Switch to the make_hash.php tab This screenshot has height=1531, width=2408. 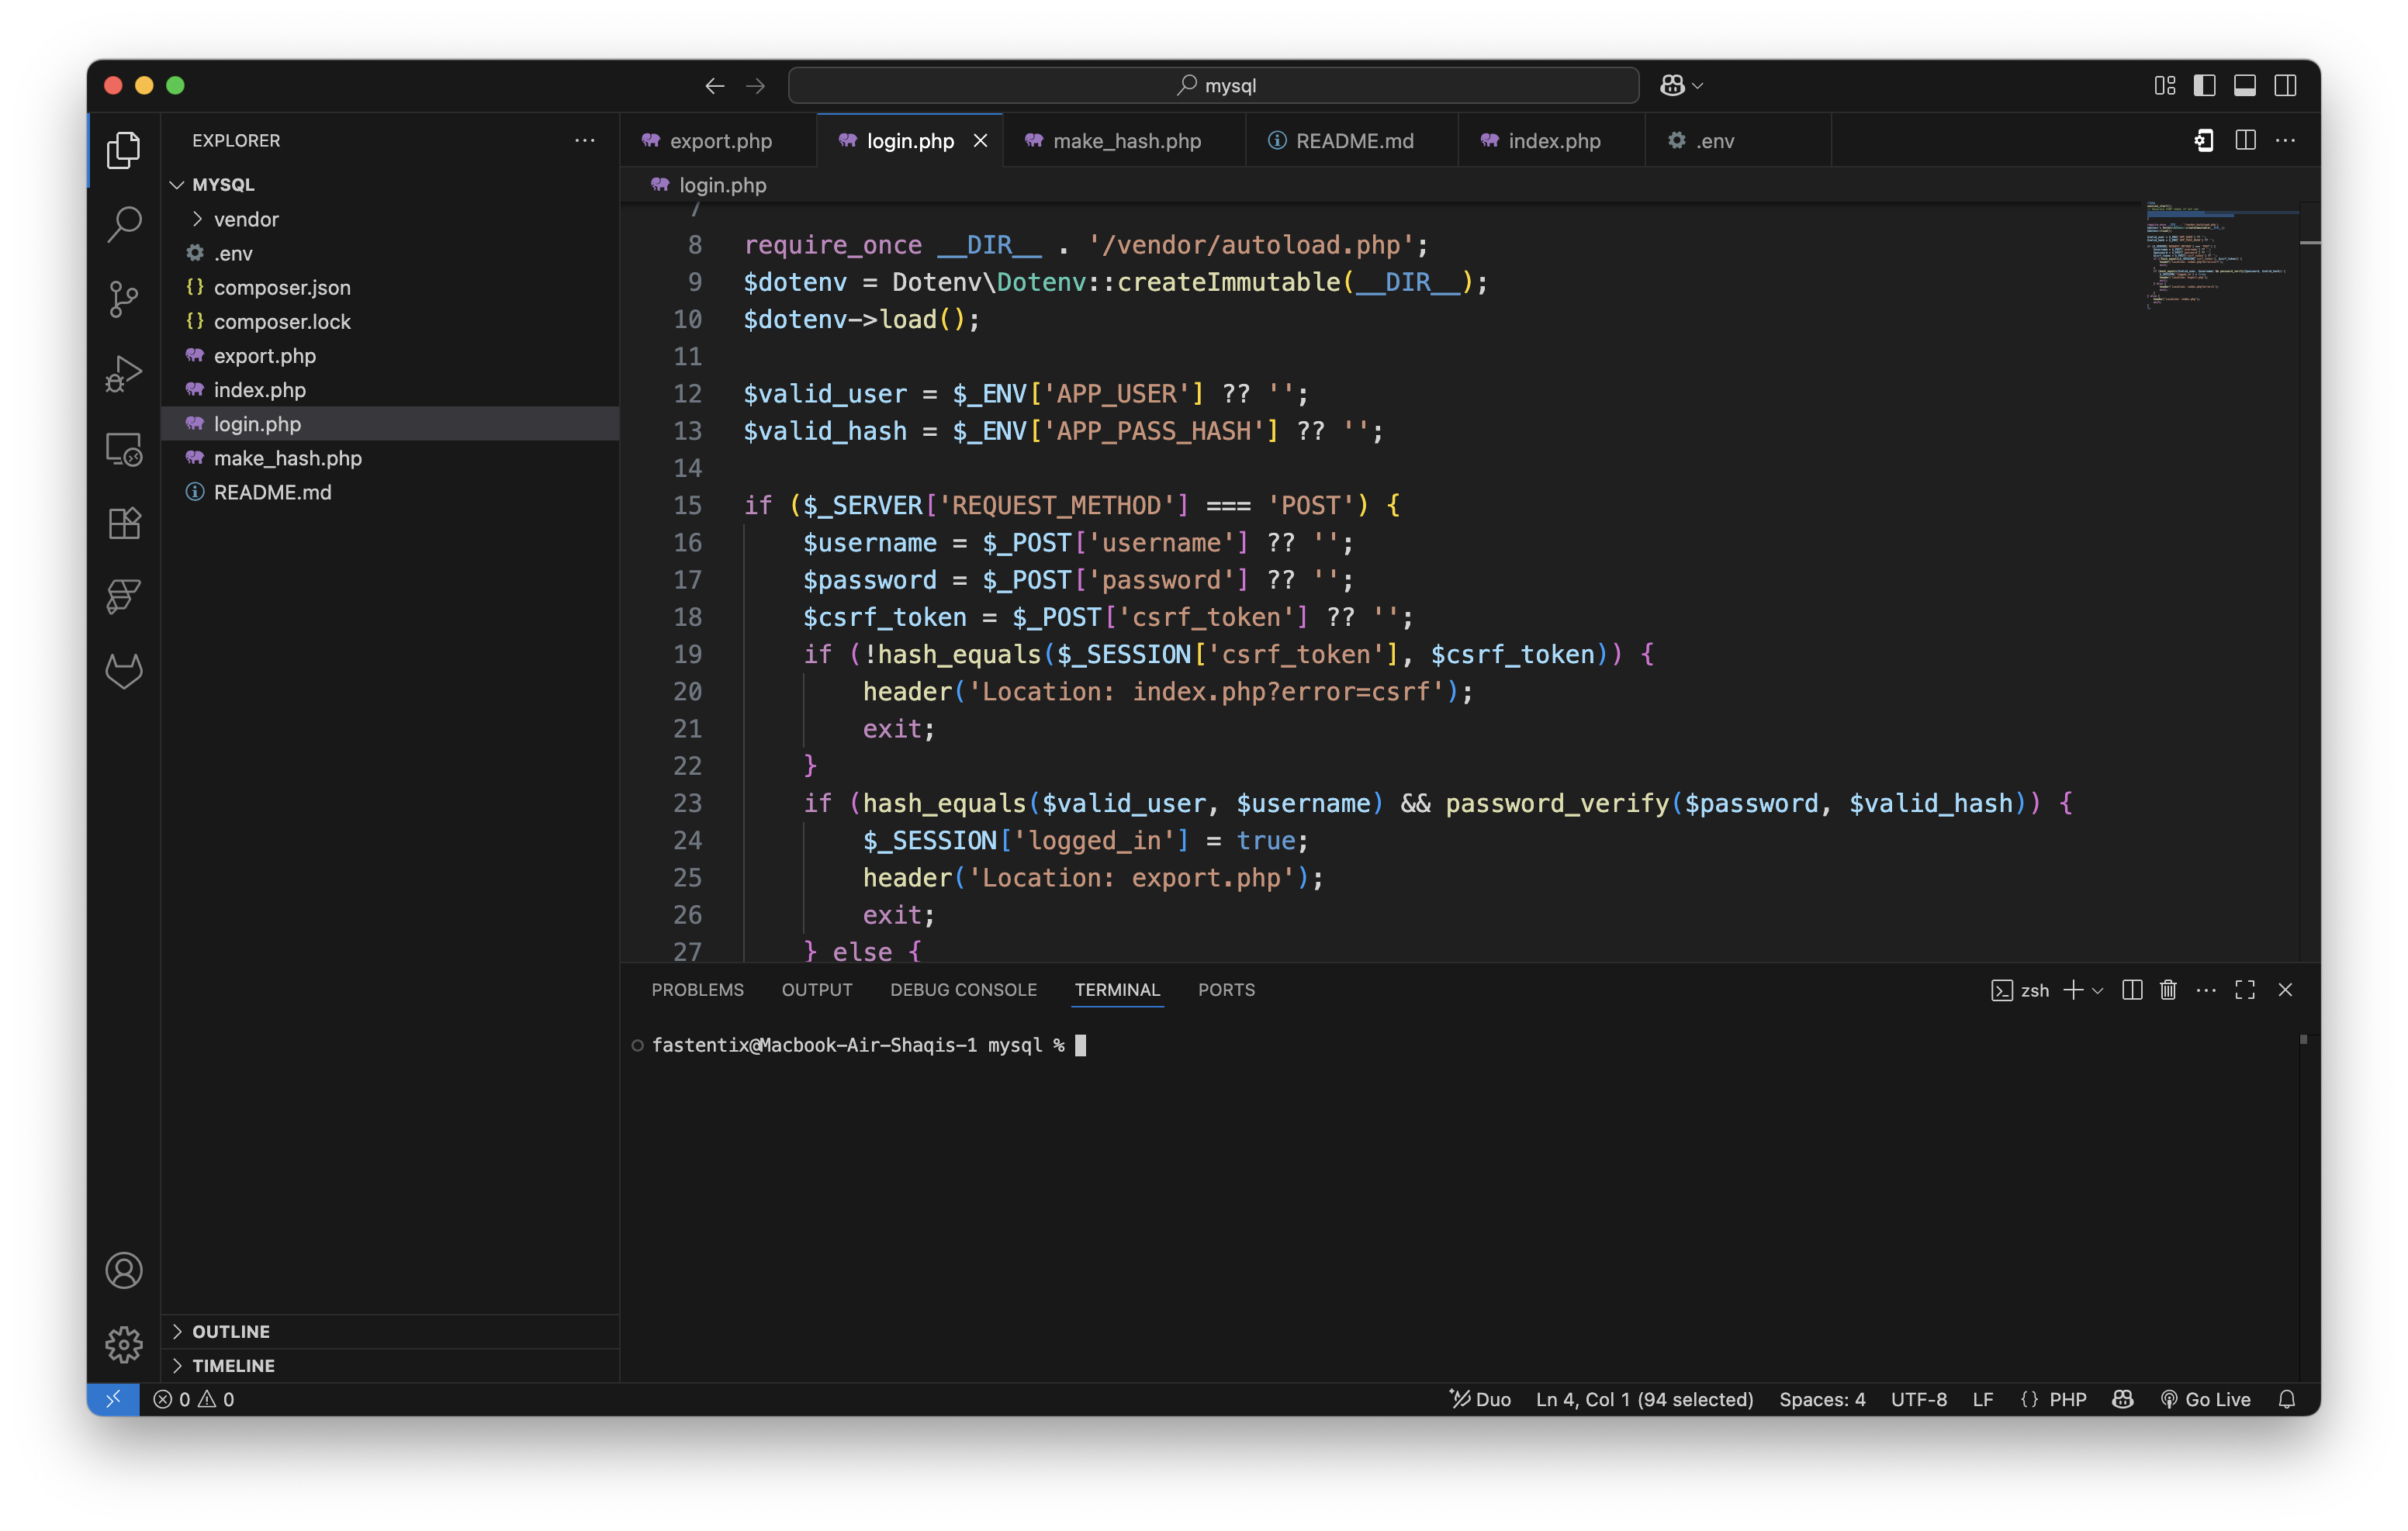click(1124, 140)
